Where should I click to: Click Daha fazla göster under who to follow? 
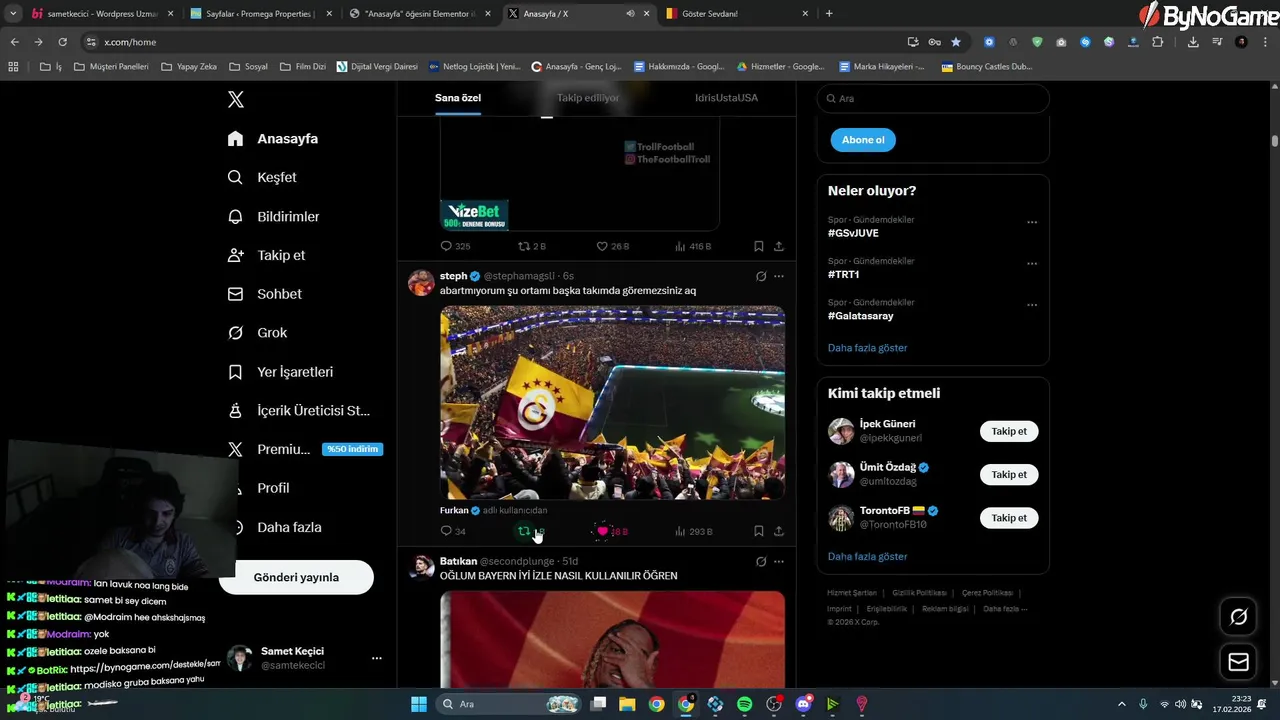(867, 556)
